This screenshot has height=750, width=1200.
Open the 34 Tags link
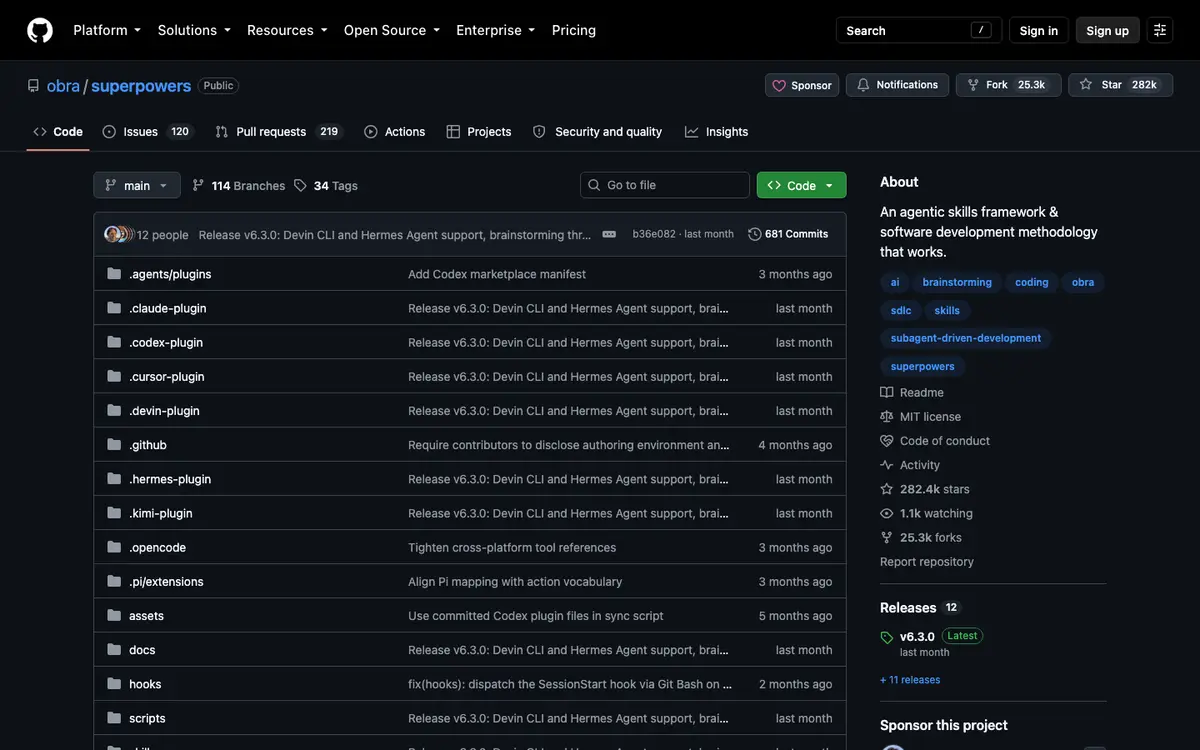click(x=326, y=185)
